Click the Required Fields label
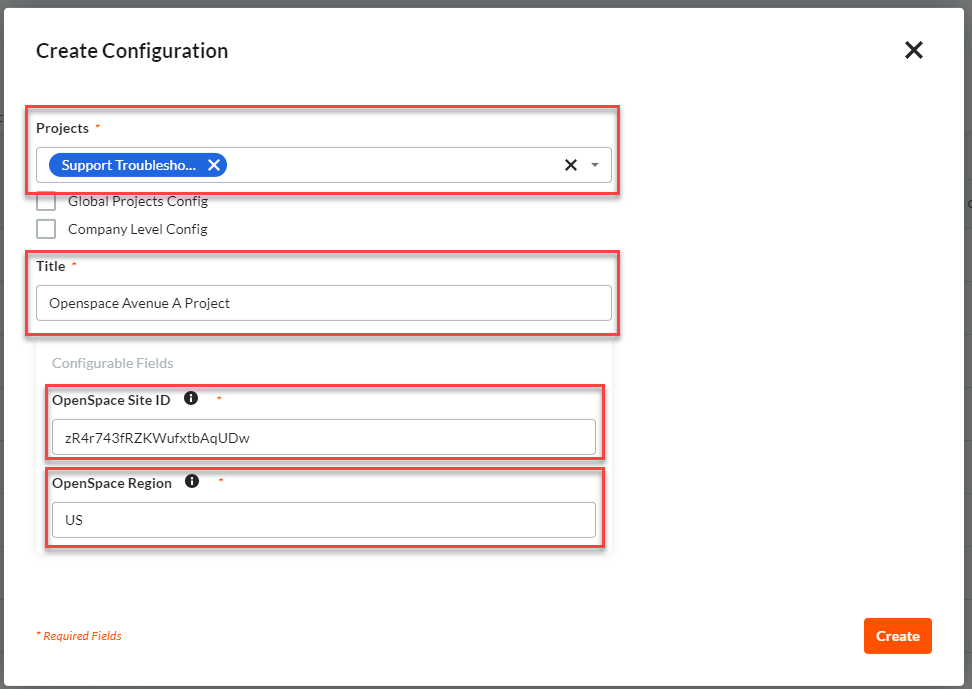The width and height of the screenshot is (972, 689). click(79, 635)
